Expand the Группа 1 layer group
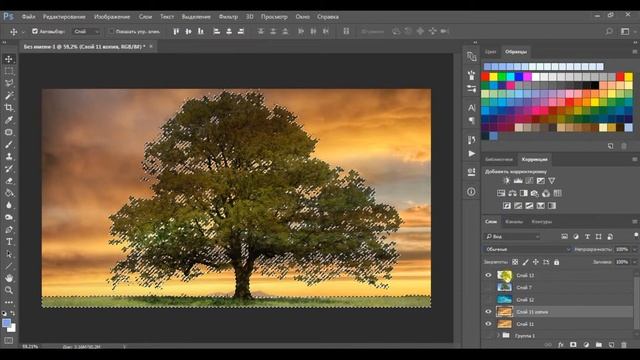Image resolution: width=640 pixels, height=360 pixels. point(498,336)
